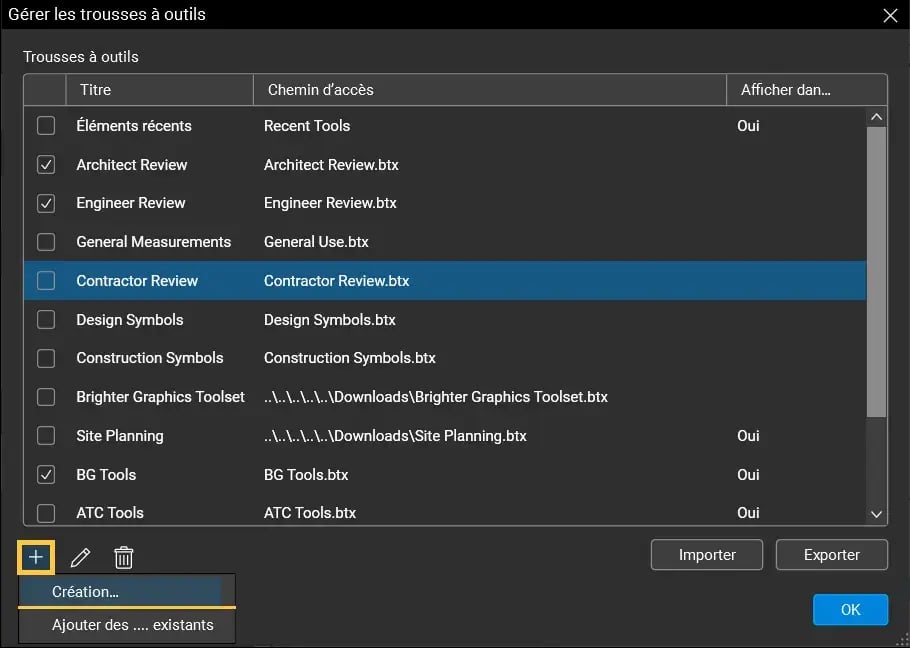Enable the Site Planning checkbox
Screen dimensions: 910x648
coord(45,436)
